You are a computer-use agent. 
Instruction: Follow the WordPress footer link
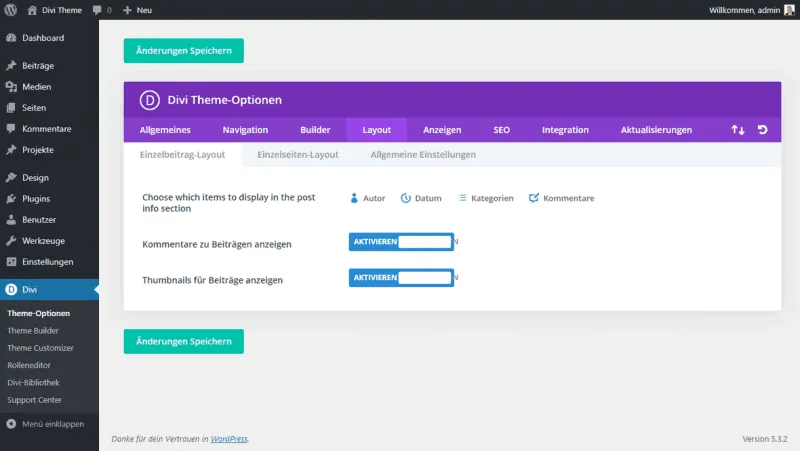[x=229, y=439]
